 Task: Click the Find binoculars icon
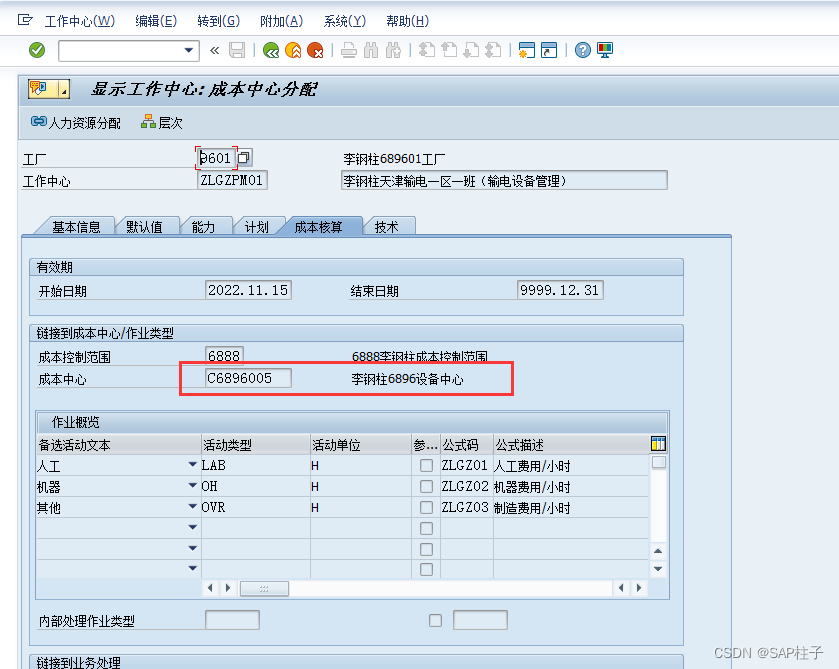[x=371, y=50]
